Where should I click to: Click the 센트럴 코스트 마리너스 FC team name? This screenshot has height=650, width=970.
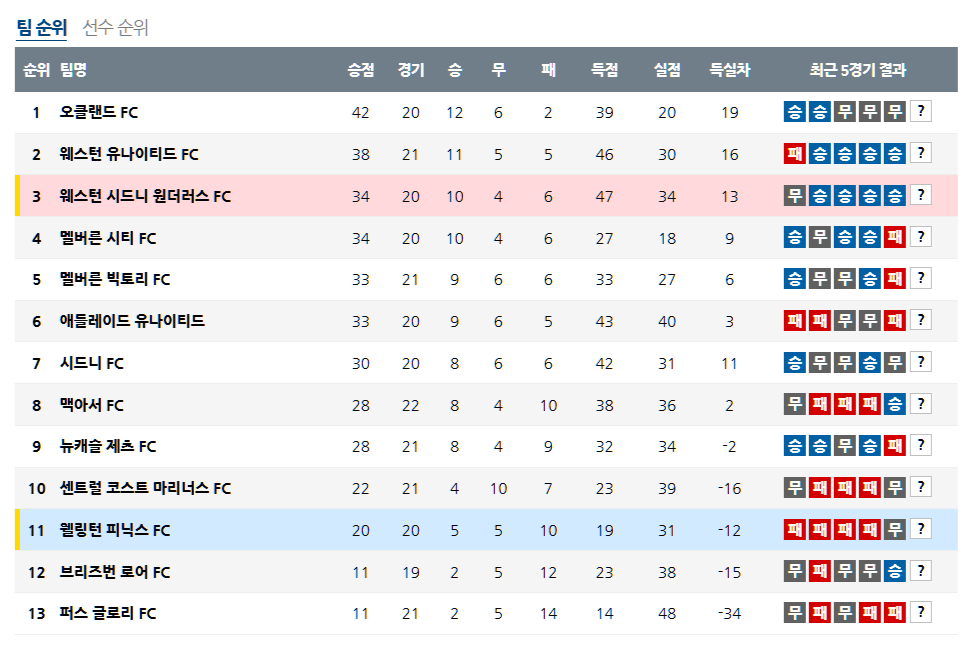[145, 488]
